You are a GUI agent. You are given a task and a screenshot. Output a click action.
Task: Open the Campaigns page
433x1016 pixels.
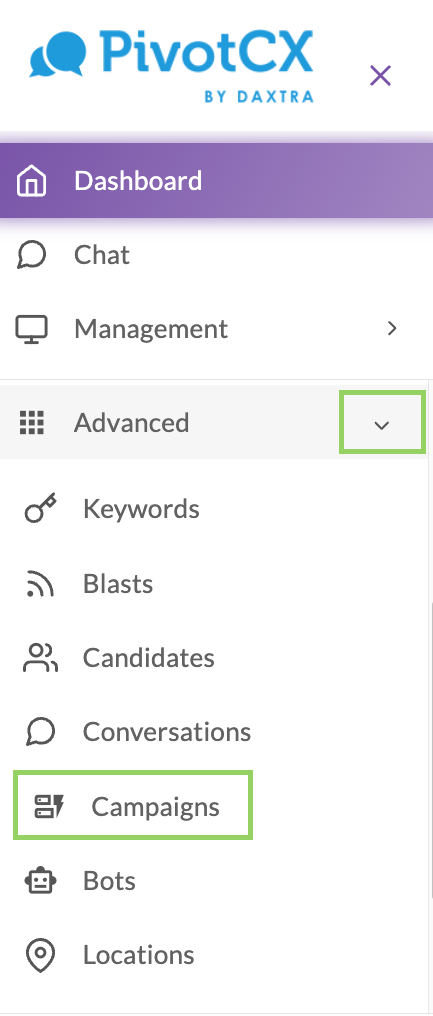[133, 806]
